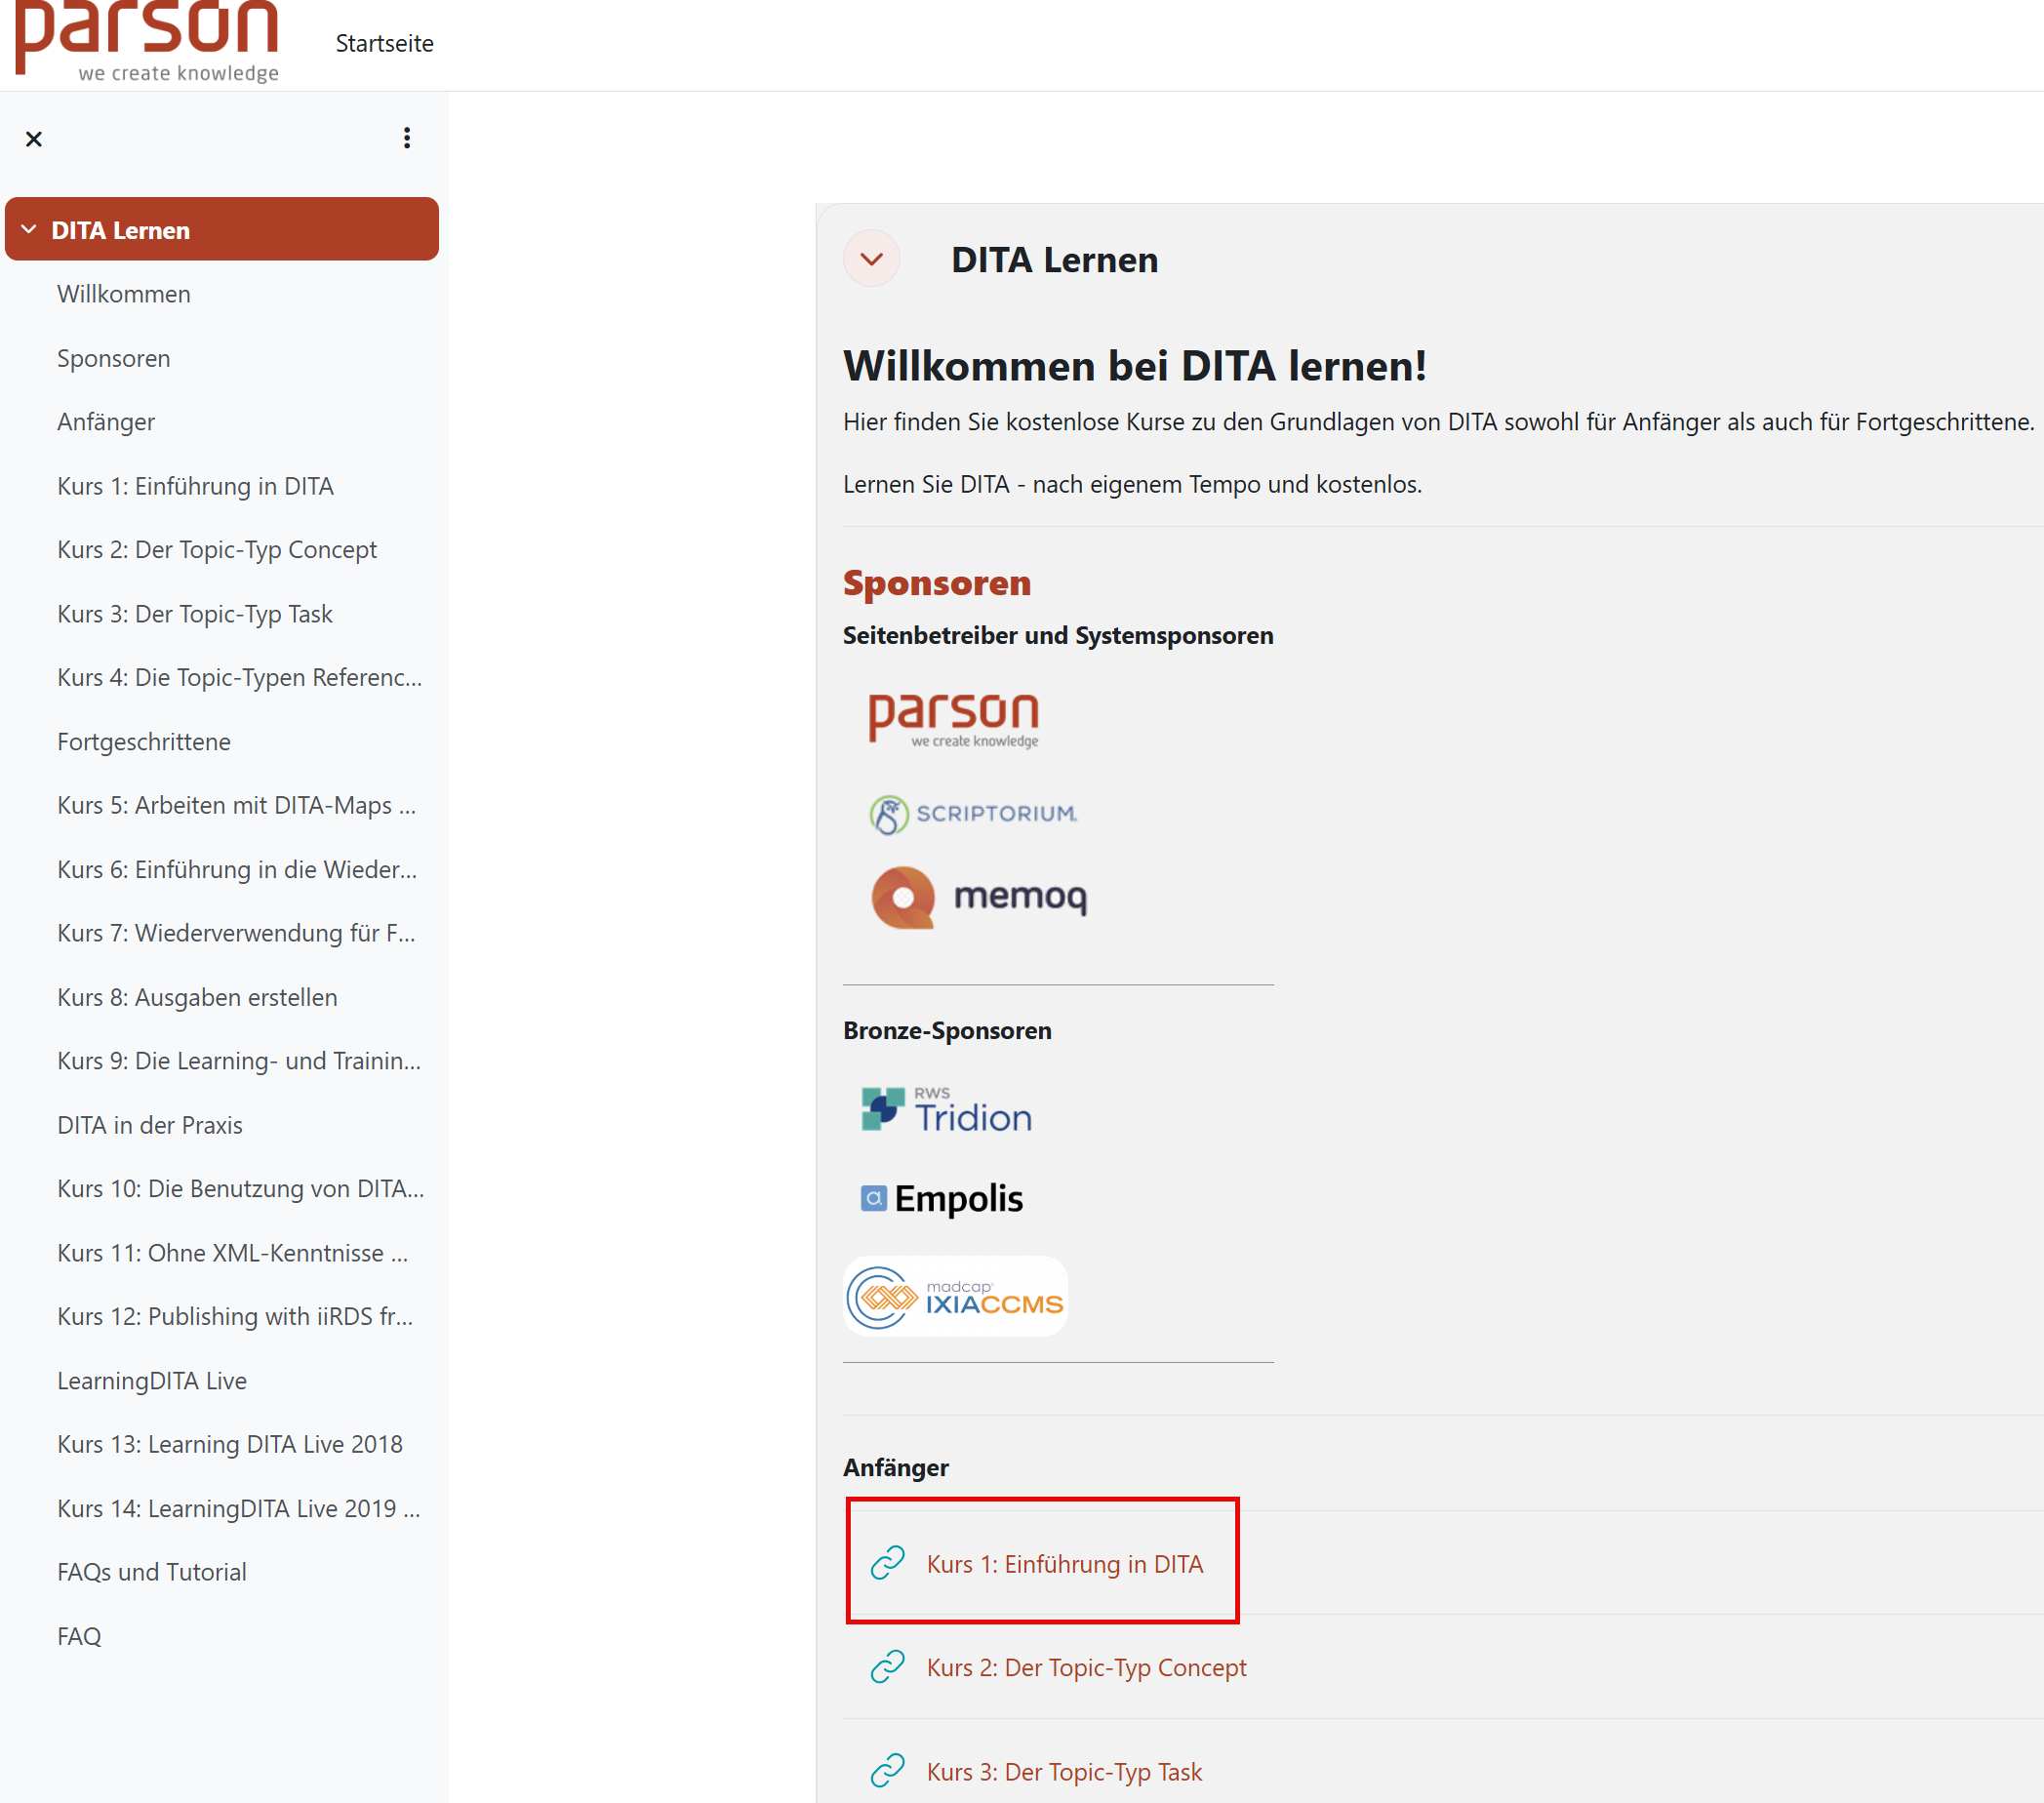Open sidebar Kurs 4: Die Topic-Typen Referenc...

240,677
